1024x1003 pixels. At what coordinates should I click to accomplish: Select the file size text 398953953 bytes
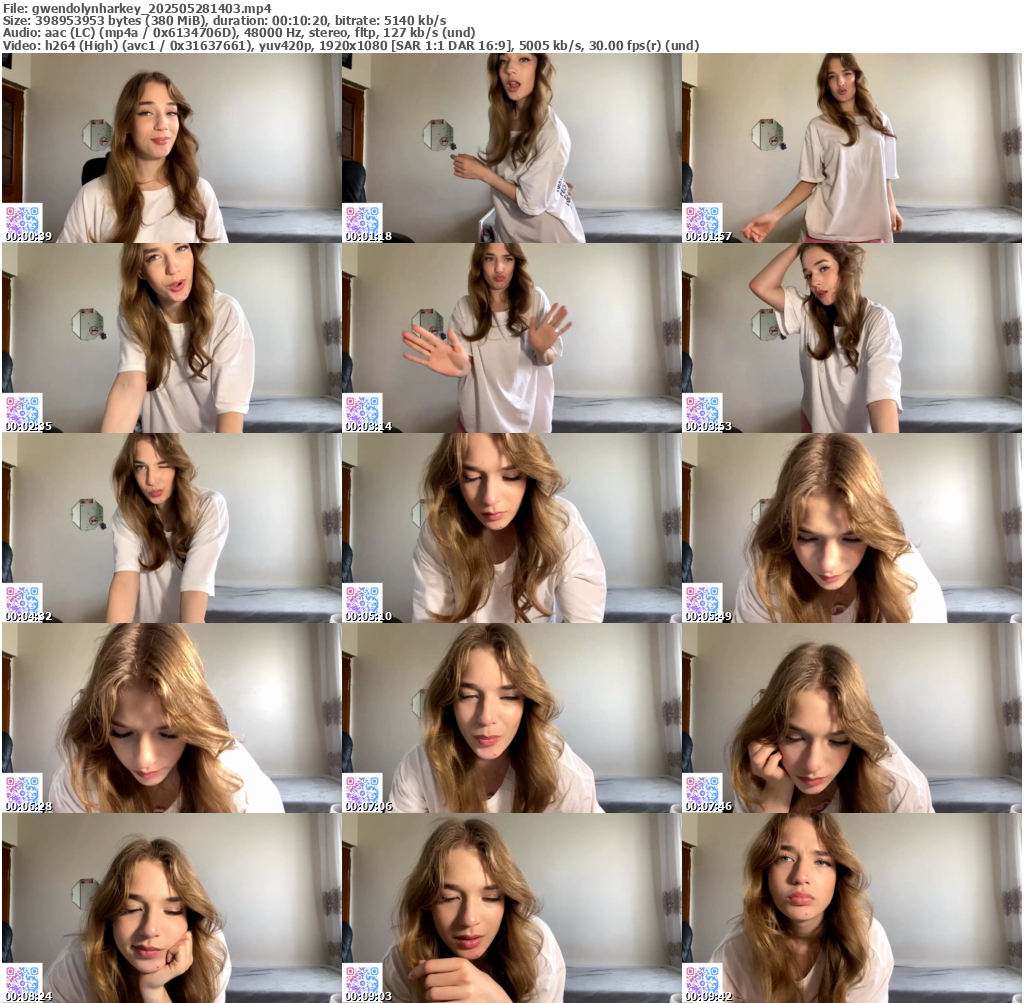[x=87, y=21]
